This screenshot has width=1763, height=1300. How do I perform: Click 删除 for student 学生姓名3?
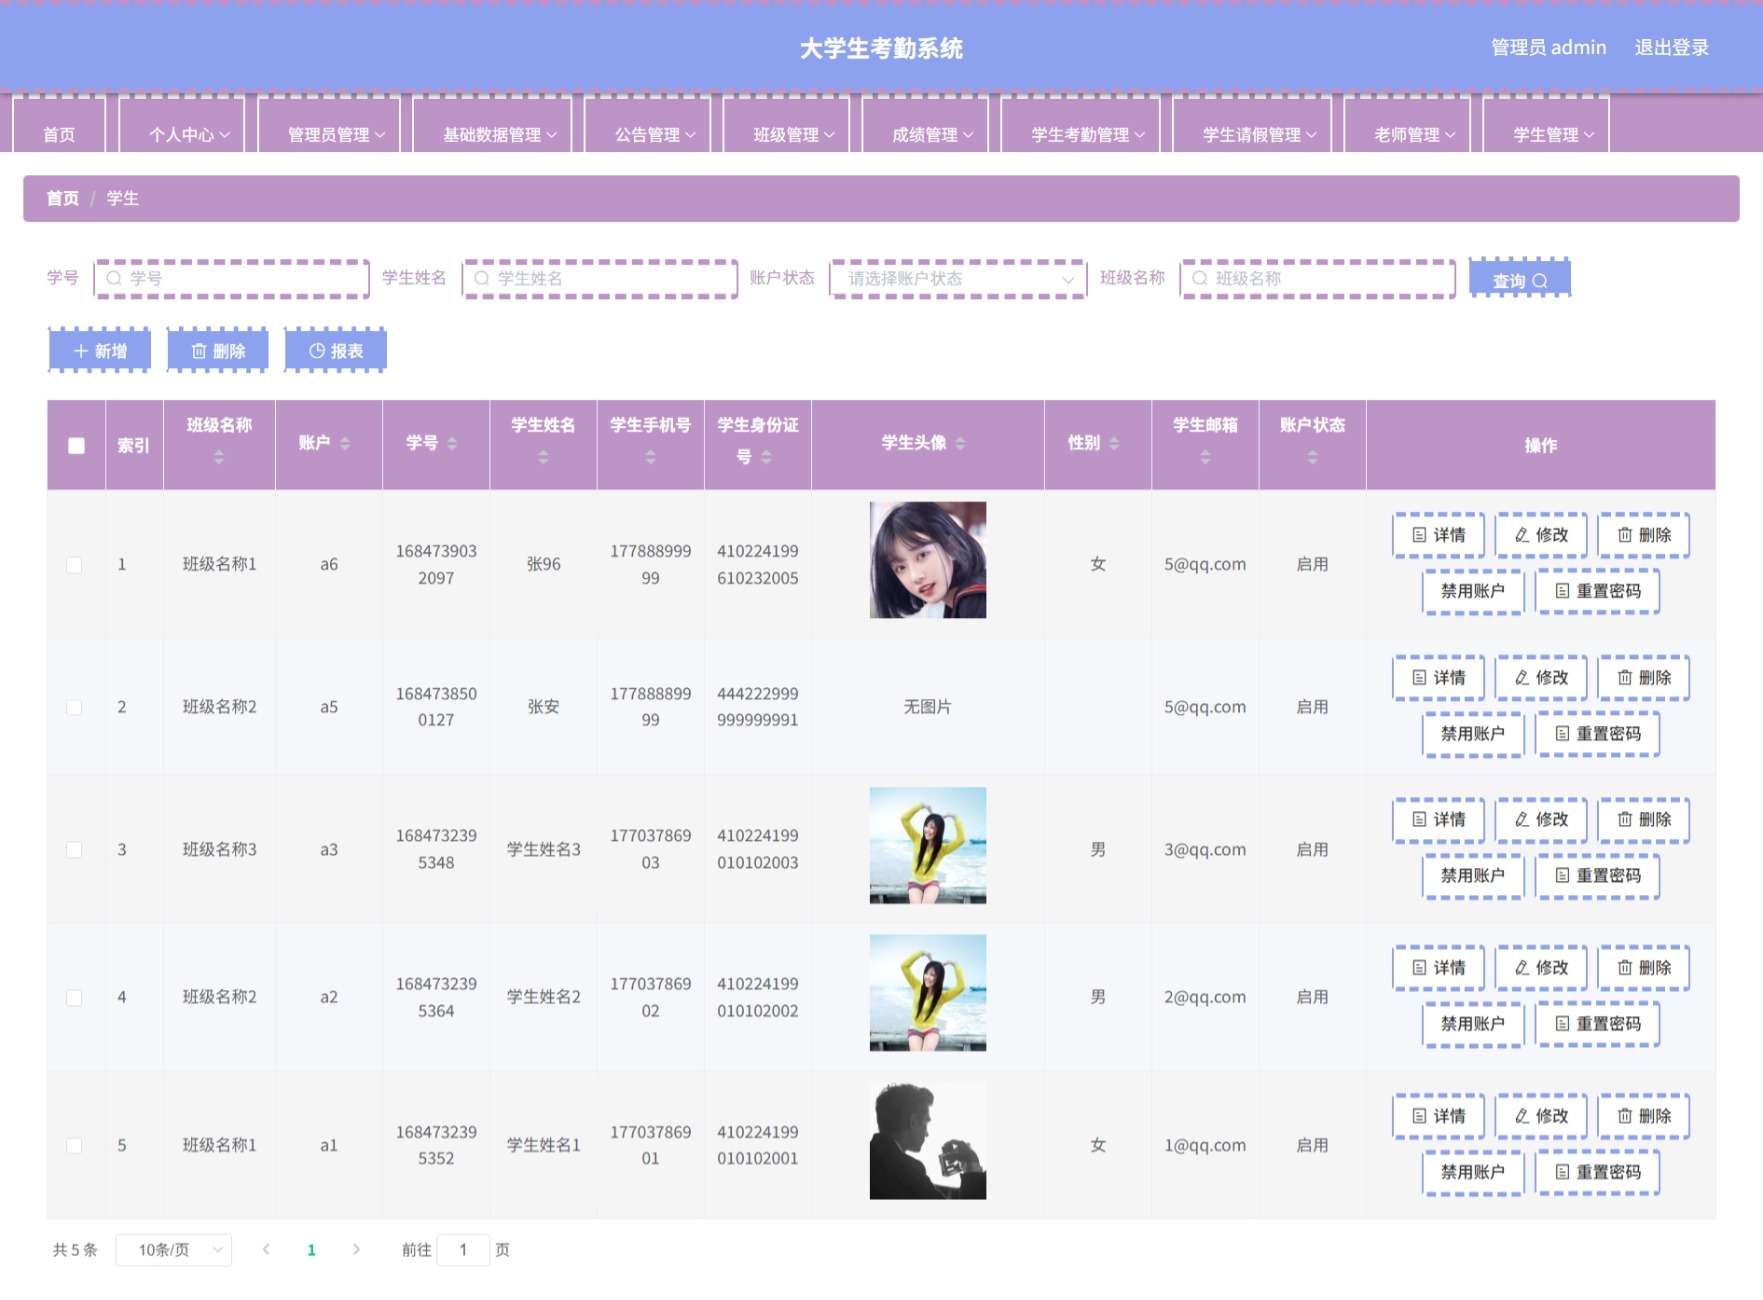(x=1644, y=819)
